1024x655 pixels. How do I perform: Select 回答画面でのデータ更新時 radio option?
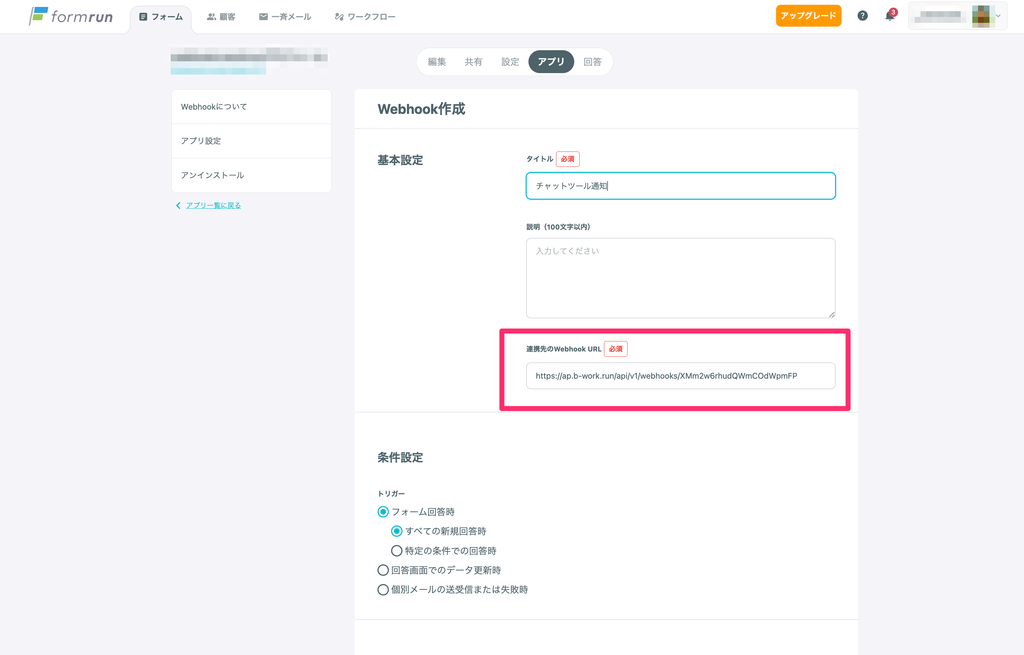click(x=383, y=570)
